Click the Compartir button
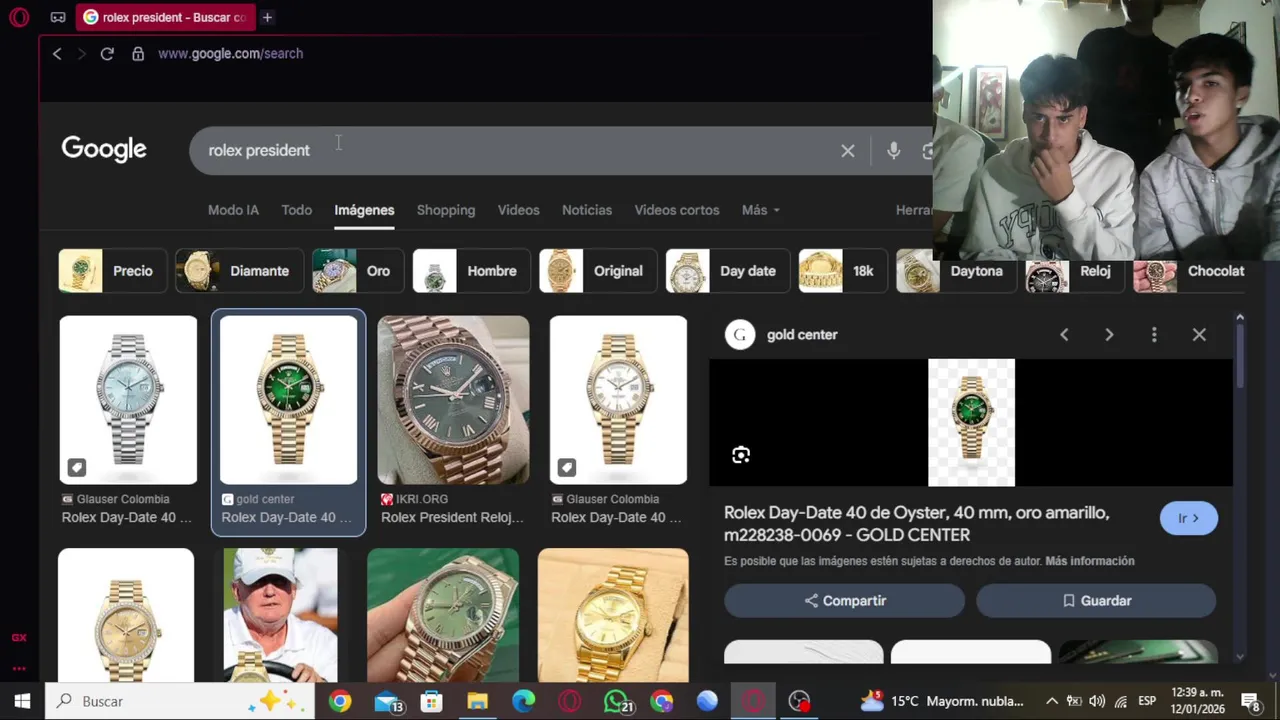1280x720 pixels. pos(844,601)
